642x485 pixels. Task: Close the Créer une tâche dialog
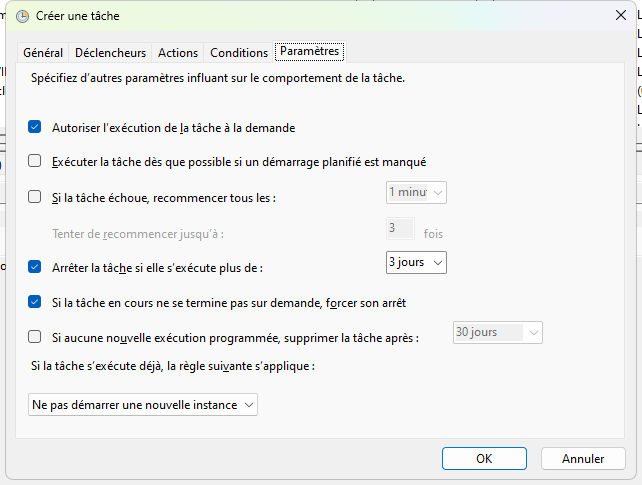[621, 15]
